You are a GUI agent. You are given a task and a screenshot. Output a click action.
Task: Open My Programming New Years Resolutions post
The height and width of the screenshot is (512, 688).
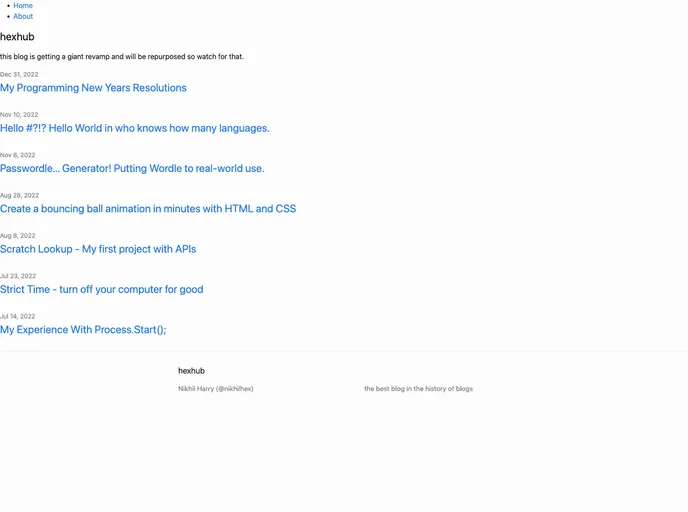[x=93, y=88]
